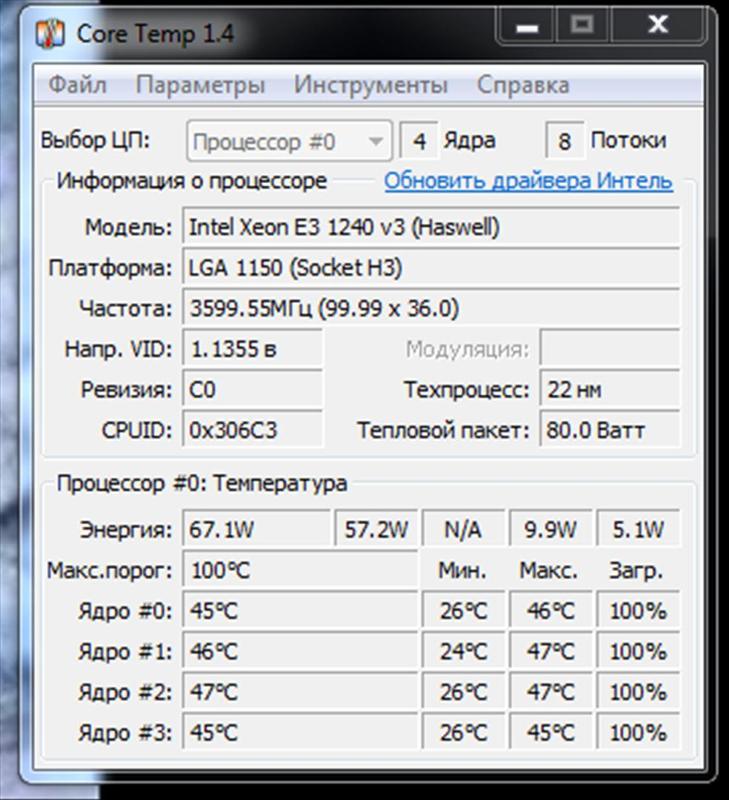Viewport: 729px width, 800px height.
Task: Click the 5.1W energy value
Action: [x=638, y=529]
